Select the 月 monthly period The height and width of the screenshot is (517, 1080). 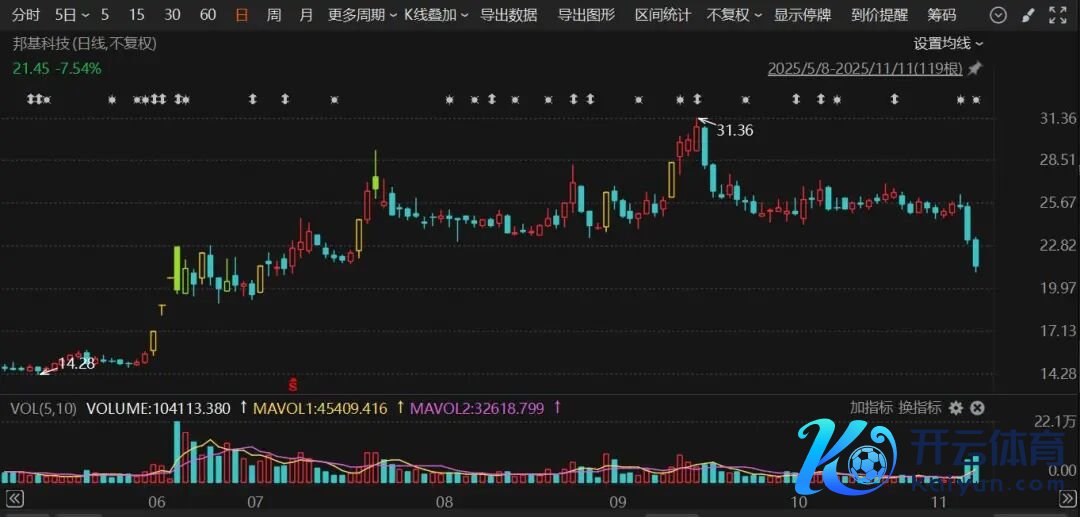306,15
